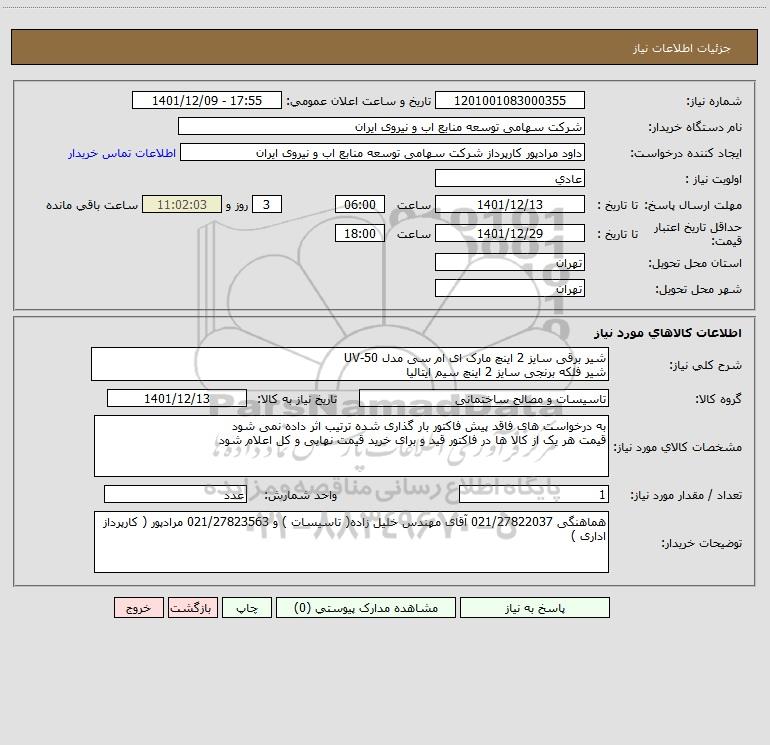This screenshot has height=745, width=770.
Task: Click the شماره نیاز label
Action: (x=714, y=102)
